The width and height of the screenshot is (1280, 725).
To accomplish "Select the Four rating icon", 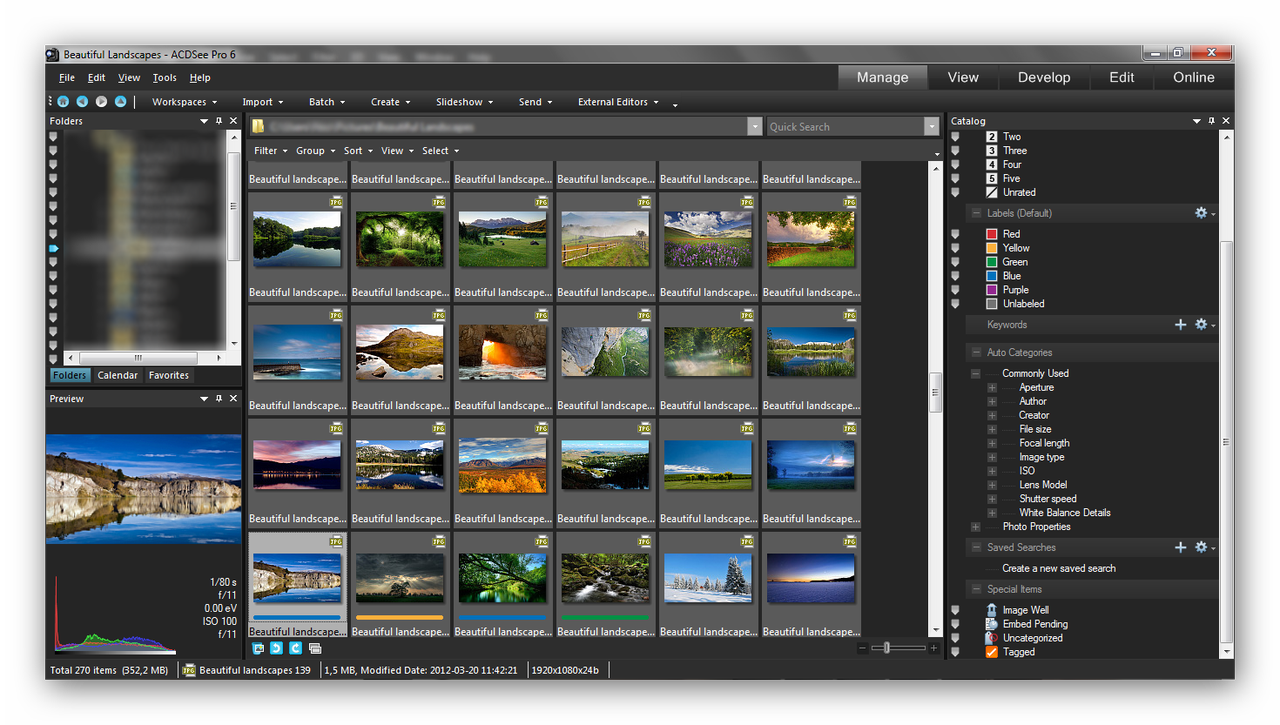I will click(992, 164).
